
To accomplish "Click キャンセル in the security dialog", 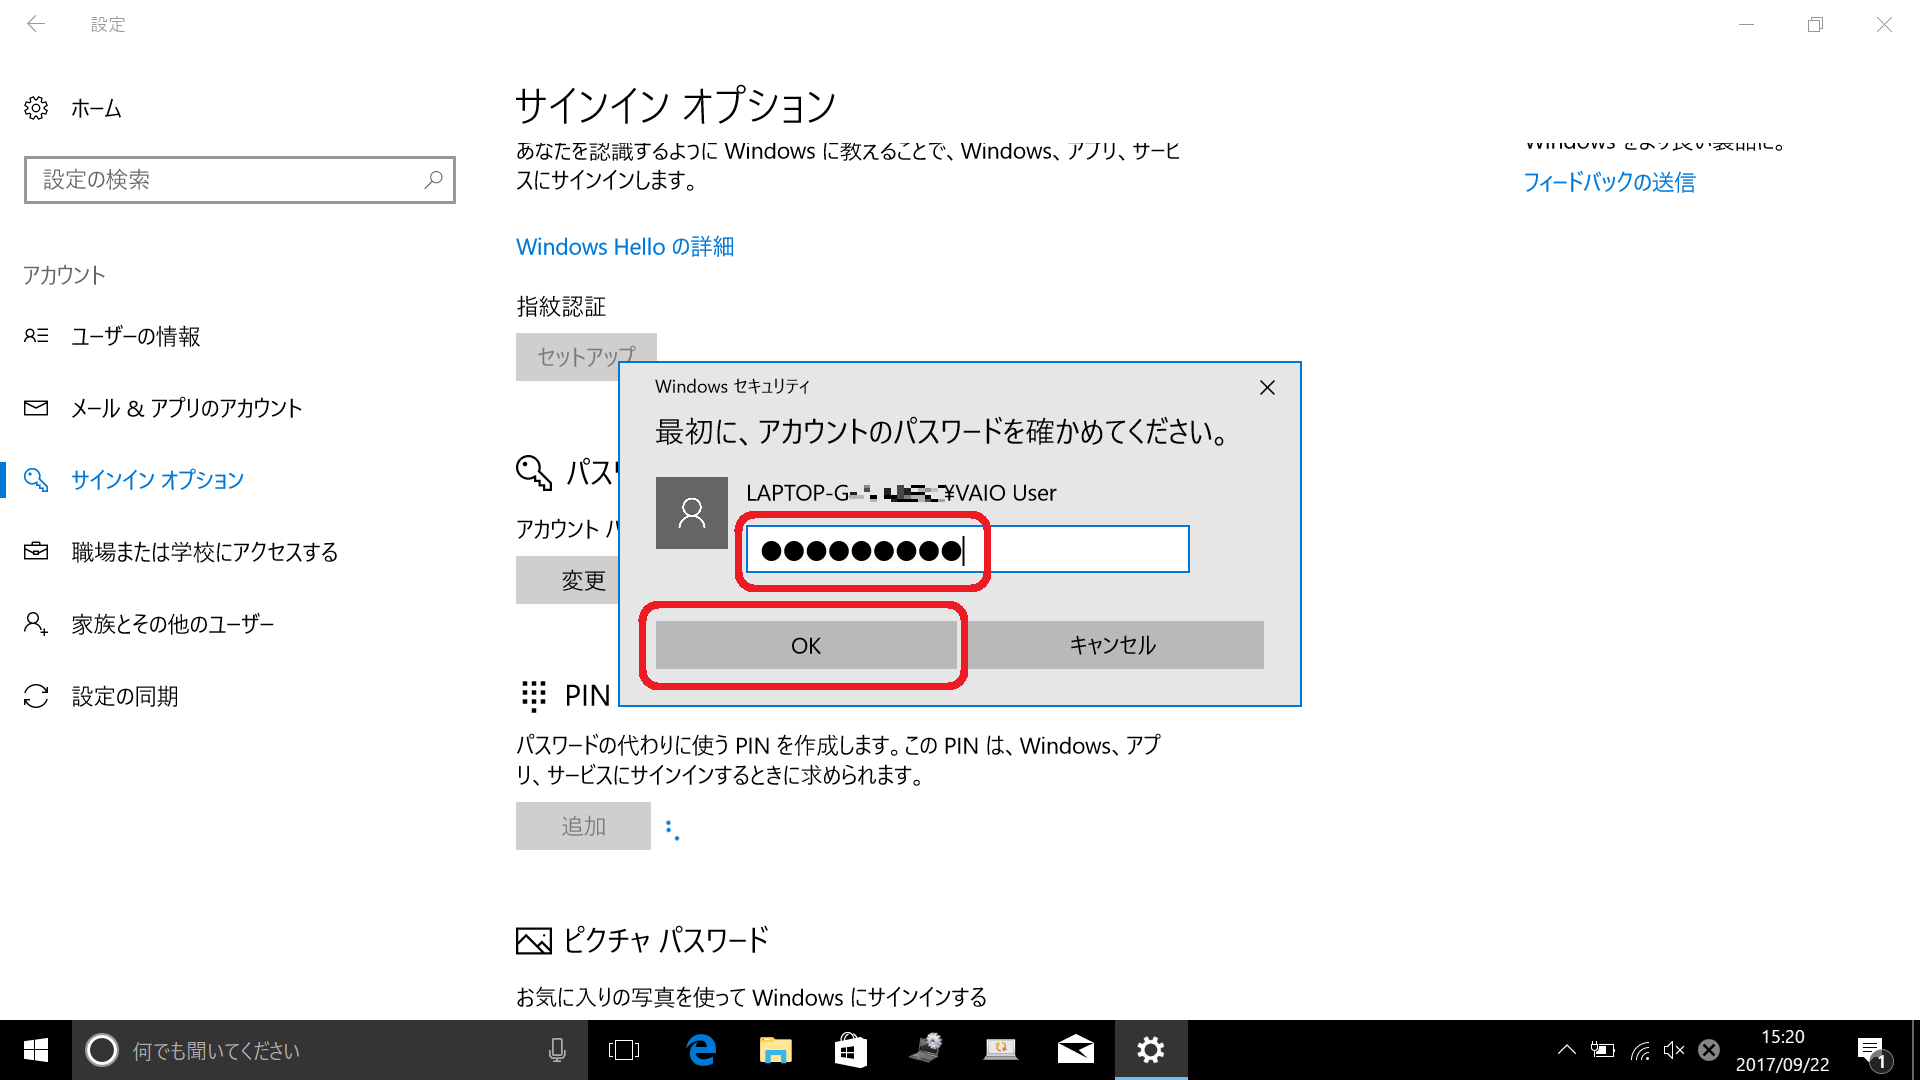I will pos(1113,645).
